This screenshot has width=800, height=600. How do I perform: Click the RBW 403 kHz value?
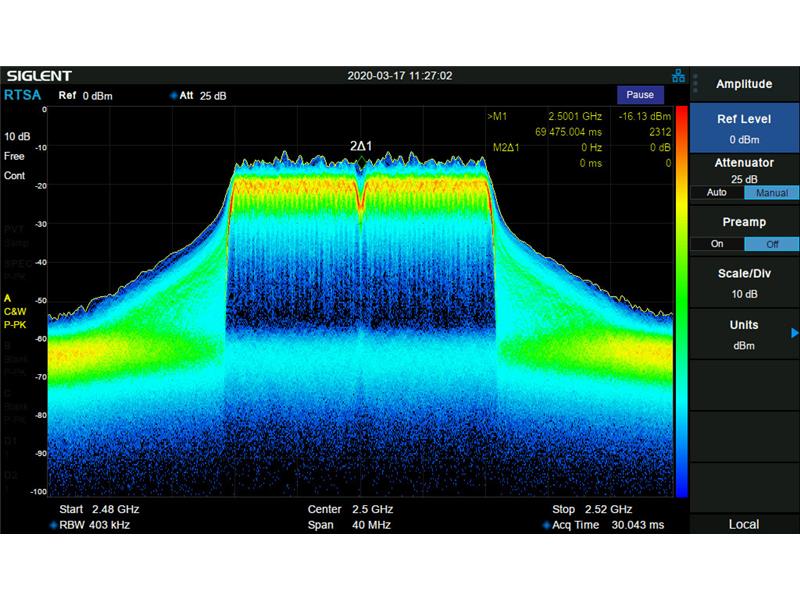pos(94,525)
